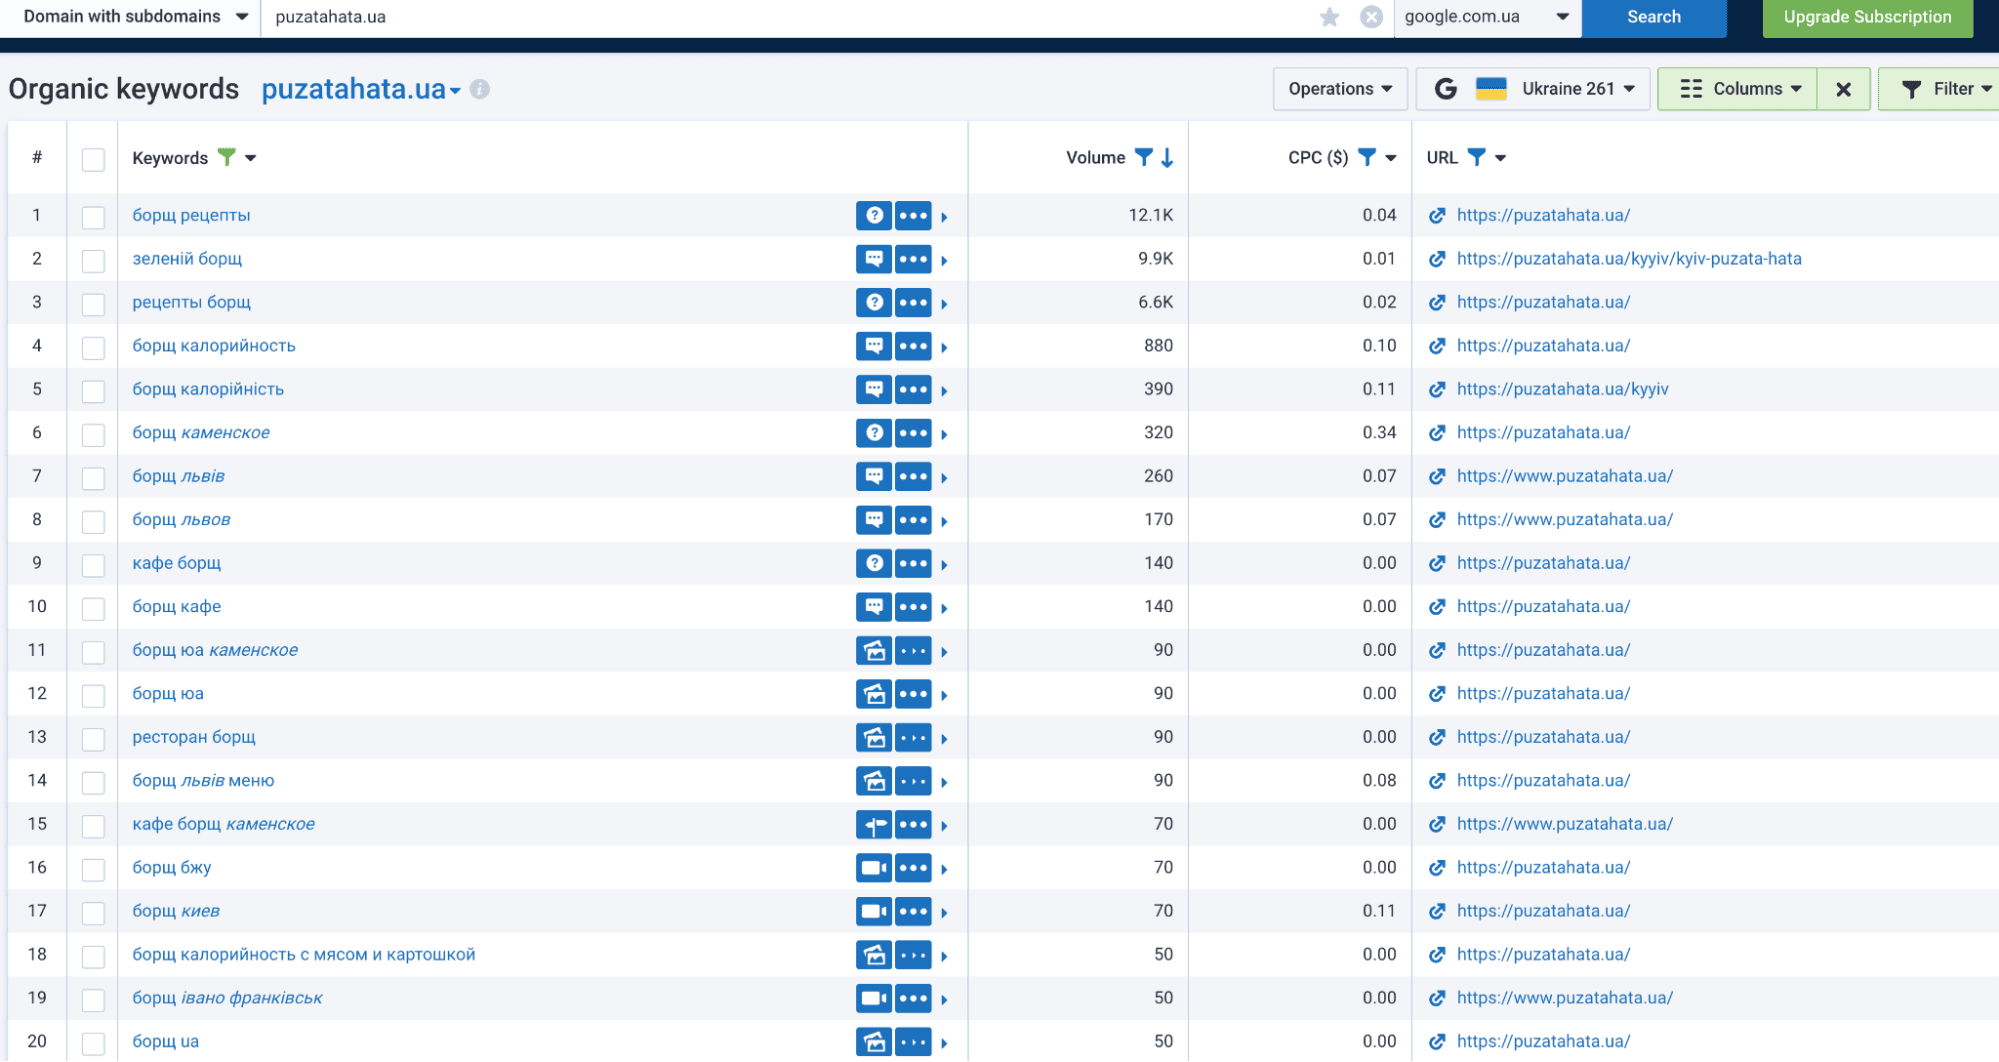The width and height of the screenshot is (1999, 1062).
Task: Open the Operations menu
Action: click(x=1339, y=89)
